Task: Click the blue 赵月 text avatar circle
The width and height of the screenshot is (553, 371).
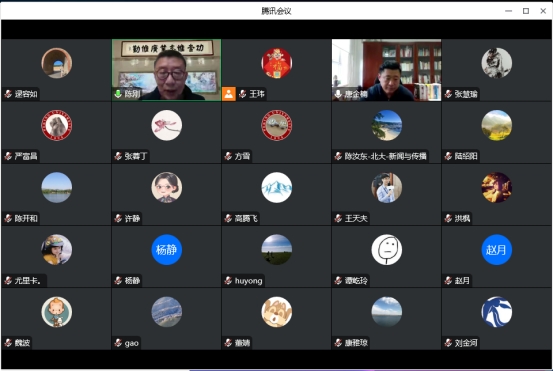Action: [497, 250]
